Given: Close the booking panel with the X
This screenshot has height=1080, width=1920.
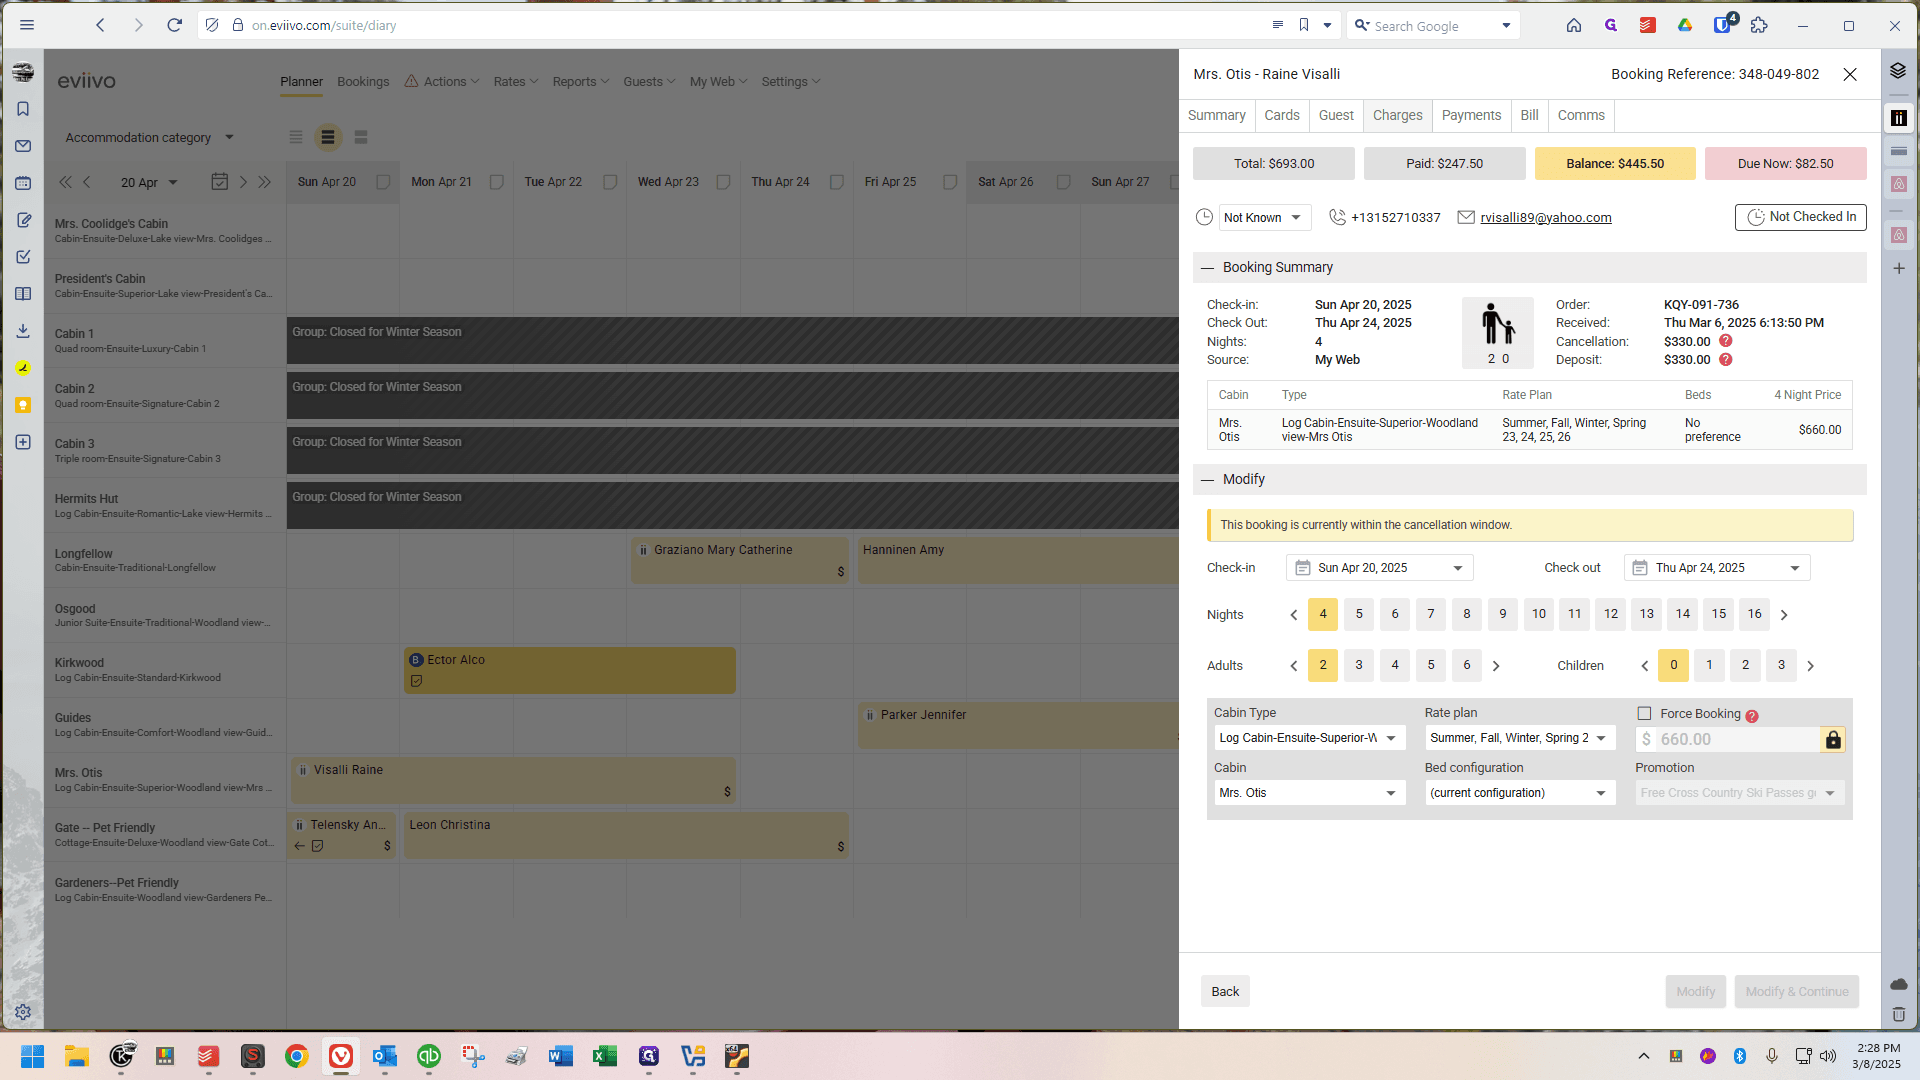Looking at the screenshot, I should 1850,74.
